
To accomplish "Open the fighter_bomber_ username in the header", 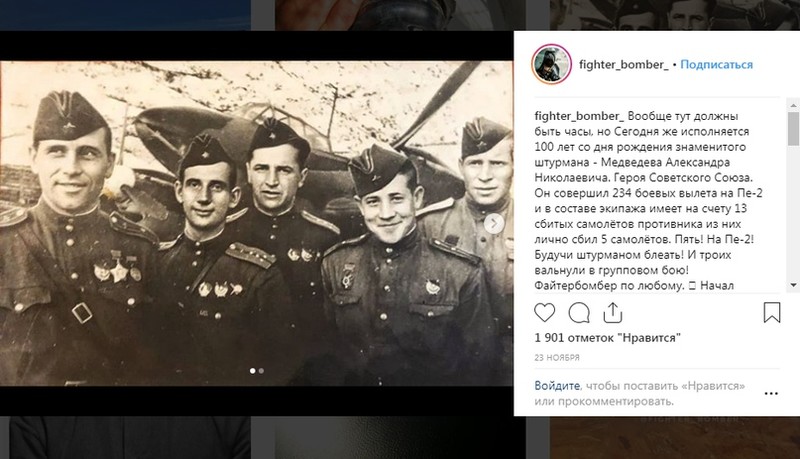I will (623, 65).
